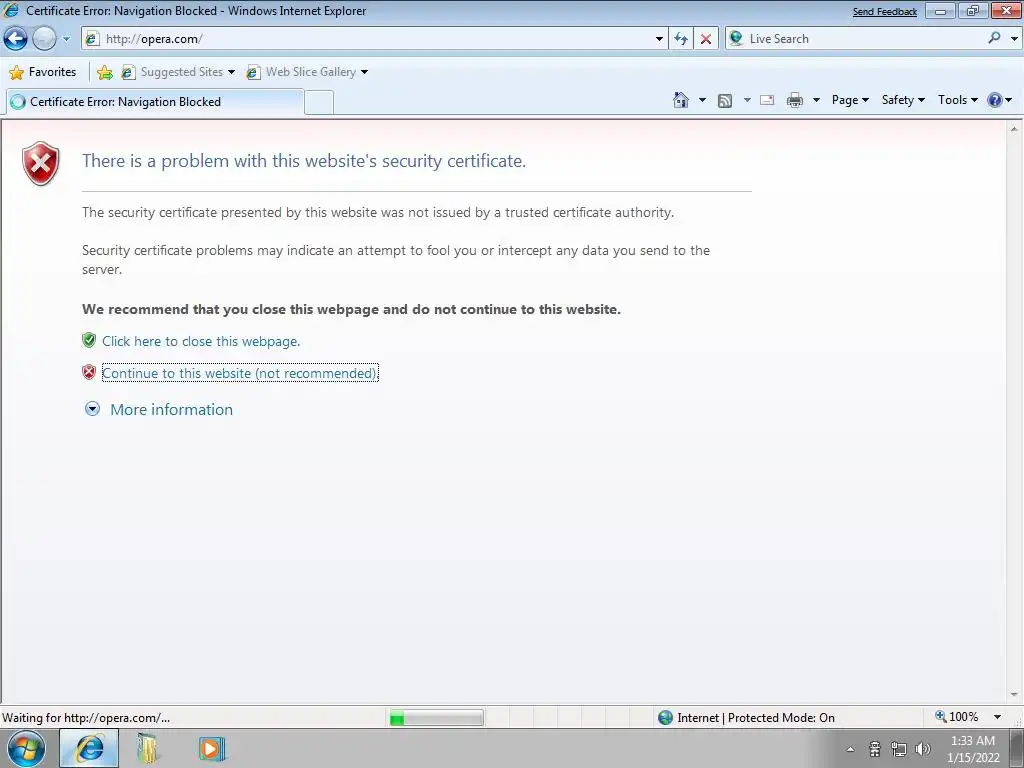
Task: Click 'Waiting for http://opera.com/...' status text
Action: [86, 718]
